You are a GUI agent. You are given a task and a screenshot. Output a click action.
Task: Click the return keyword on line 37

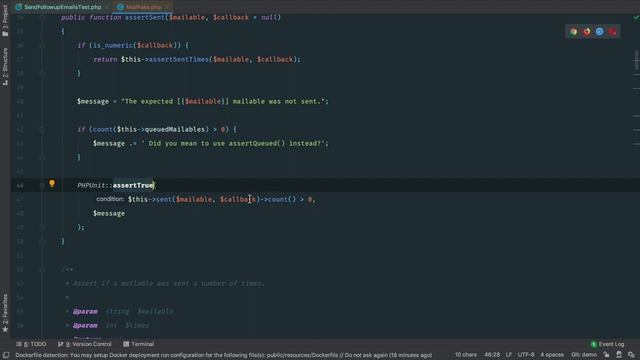pyautogui.click(x=105, y=59)
